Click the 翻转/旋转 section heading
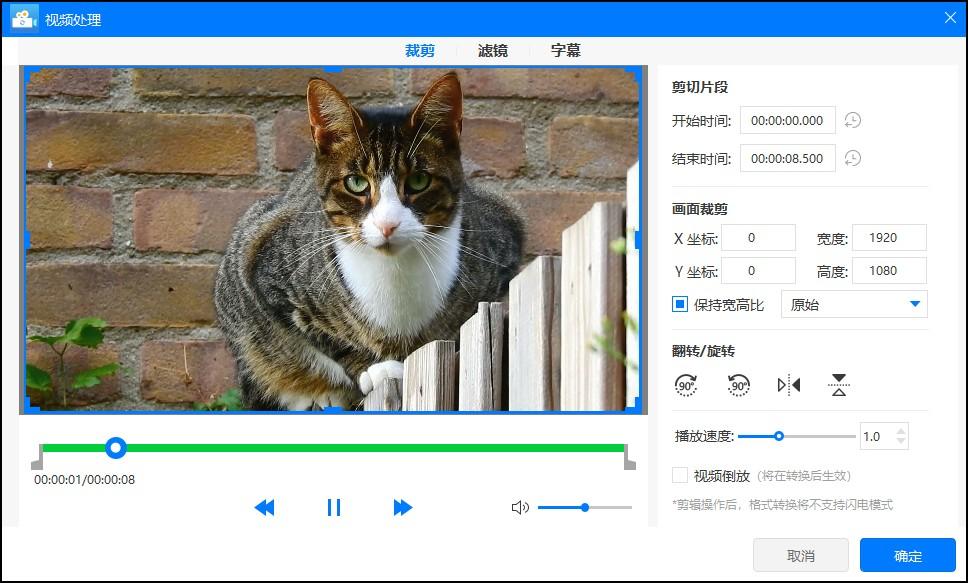This screenshot has height=583, width=968. [x=703, y=351]
